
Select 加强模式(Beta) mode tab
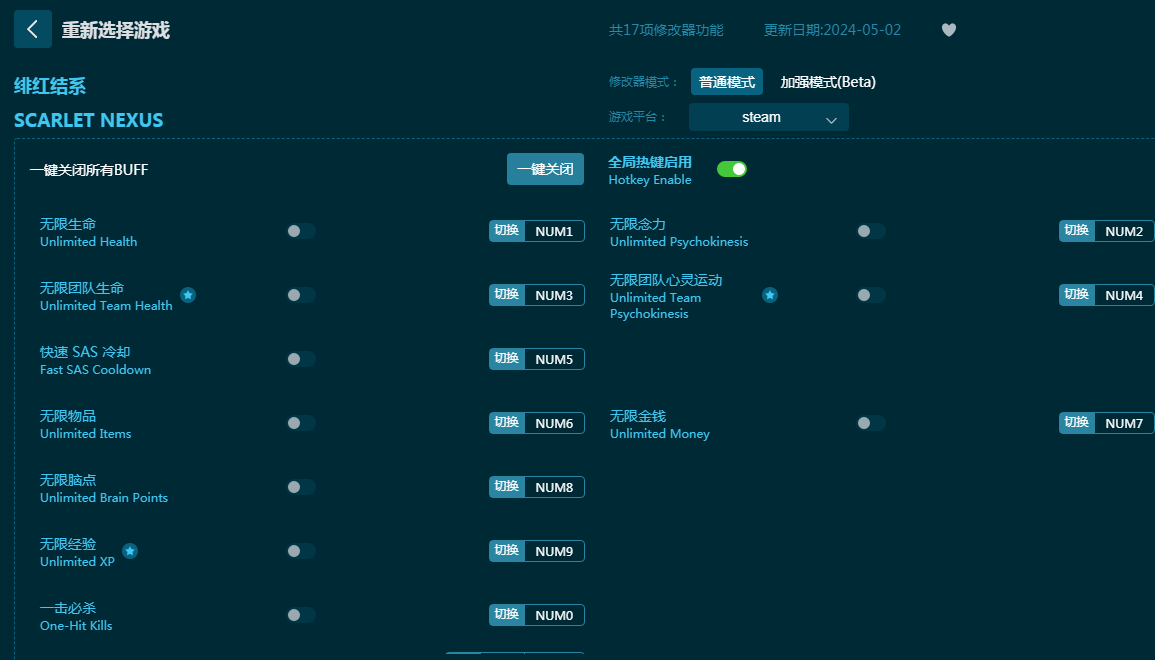pyautogui.click(x=828, y=82)
